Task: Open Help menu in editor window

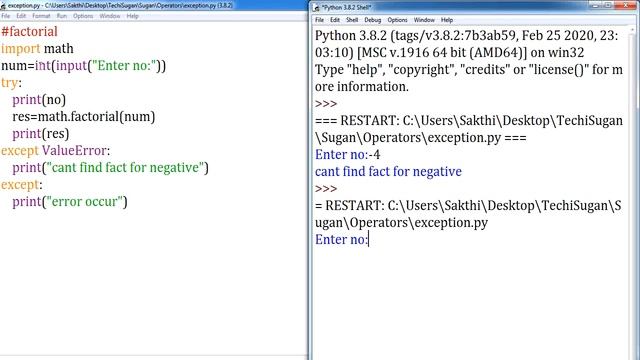Action: pyautogui.click(x=133, y=16)
